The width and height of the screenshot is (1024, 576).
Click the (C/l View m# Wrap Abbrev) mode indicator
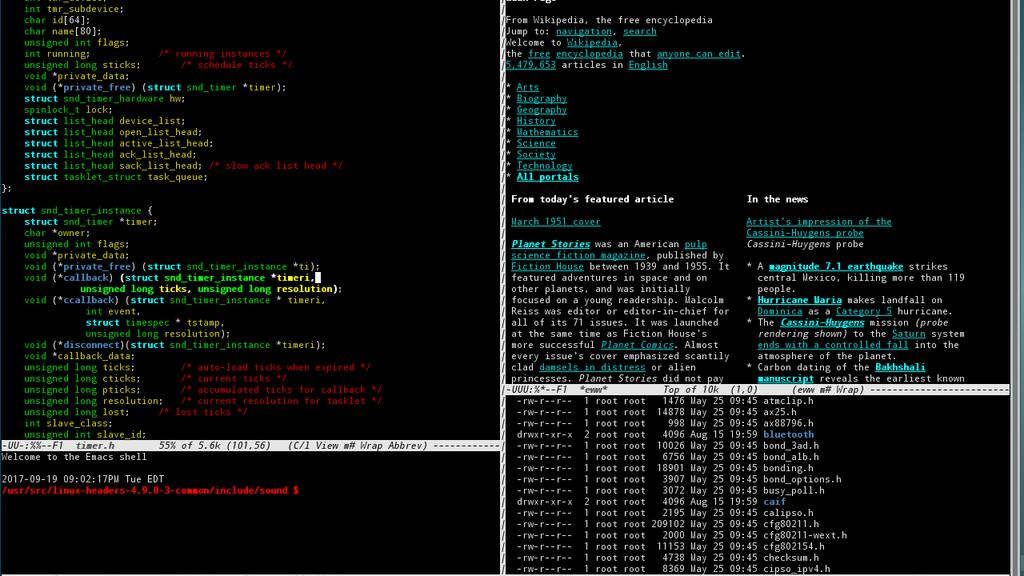[358, 445]
